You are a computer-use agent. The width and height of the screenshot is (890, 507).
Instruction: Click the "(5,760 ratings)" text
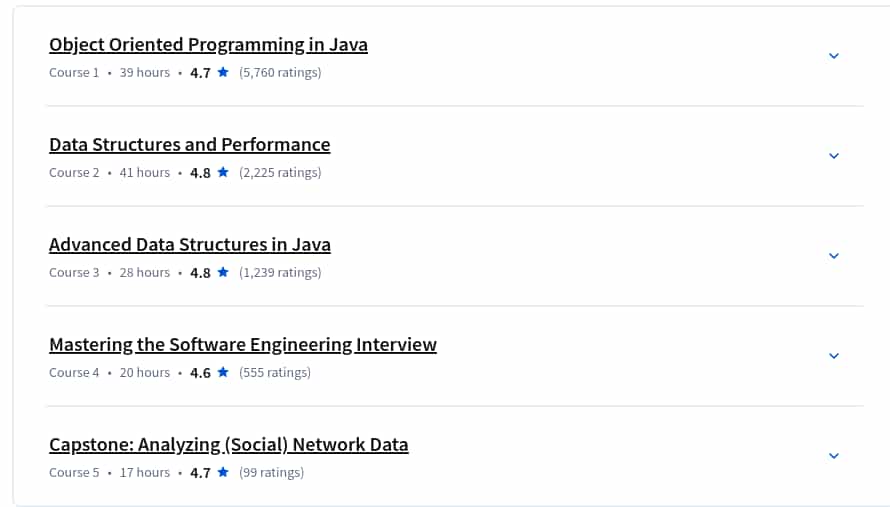tap(280, 73)
